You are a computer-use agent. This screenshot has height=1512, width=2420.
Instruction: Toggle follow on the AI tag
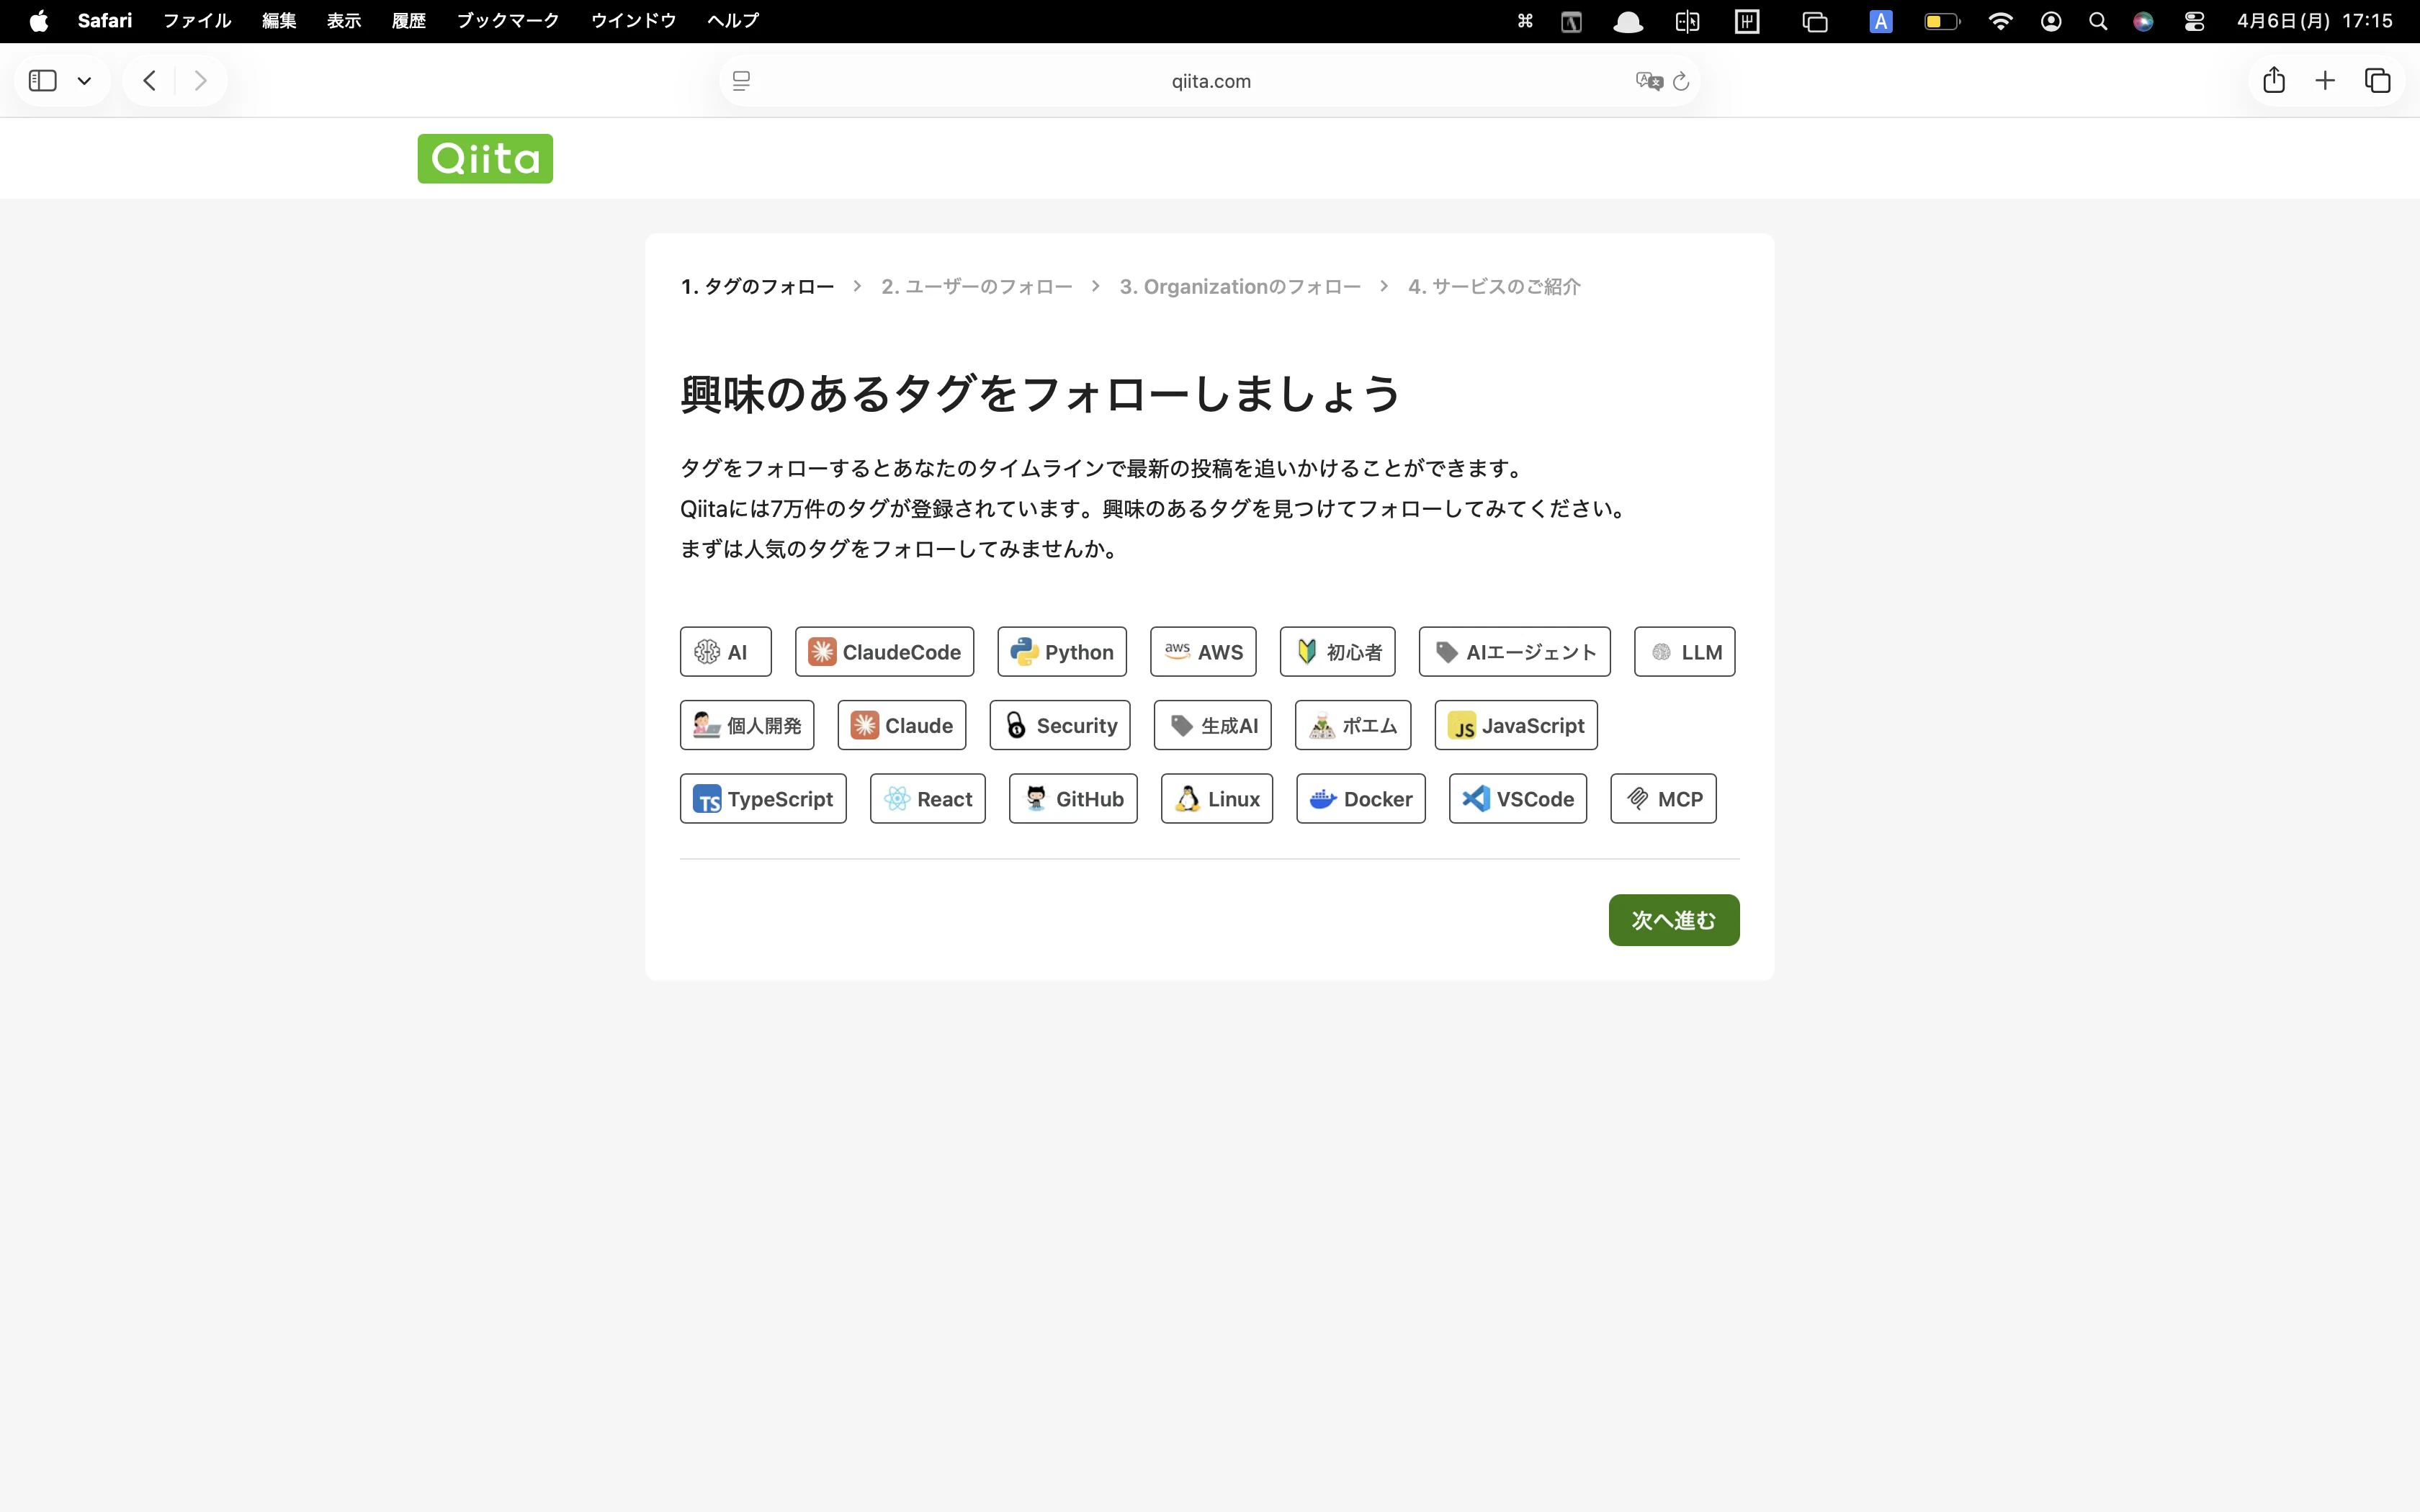tap(725, 652)
